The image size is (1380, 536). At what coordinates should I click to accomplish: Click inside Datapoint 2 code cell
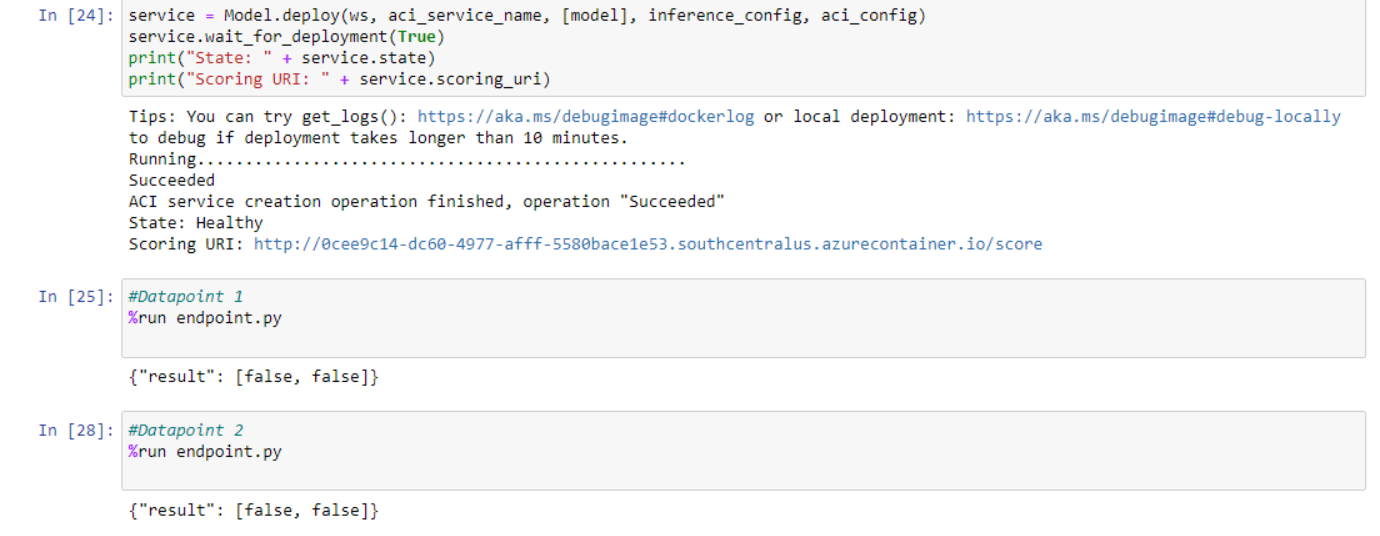(x=743, y=451)
